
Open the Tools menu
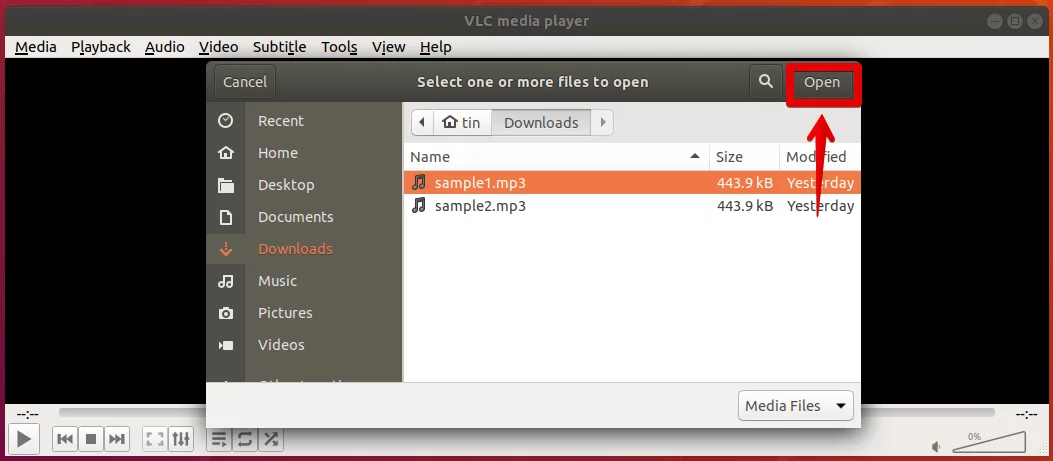(339, 47)
